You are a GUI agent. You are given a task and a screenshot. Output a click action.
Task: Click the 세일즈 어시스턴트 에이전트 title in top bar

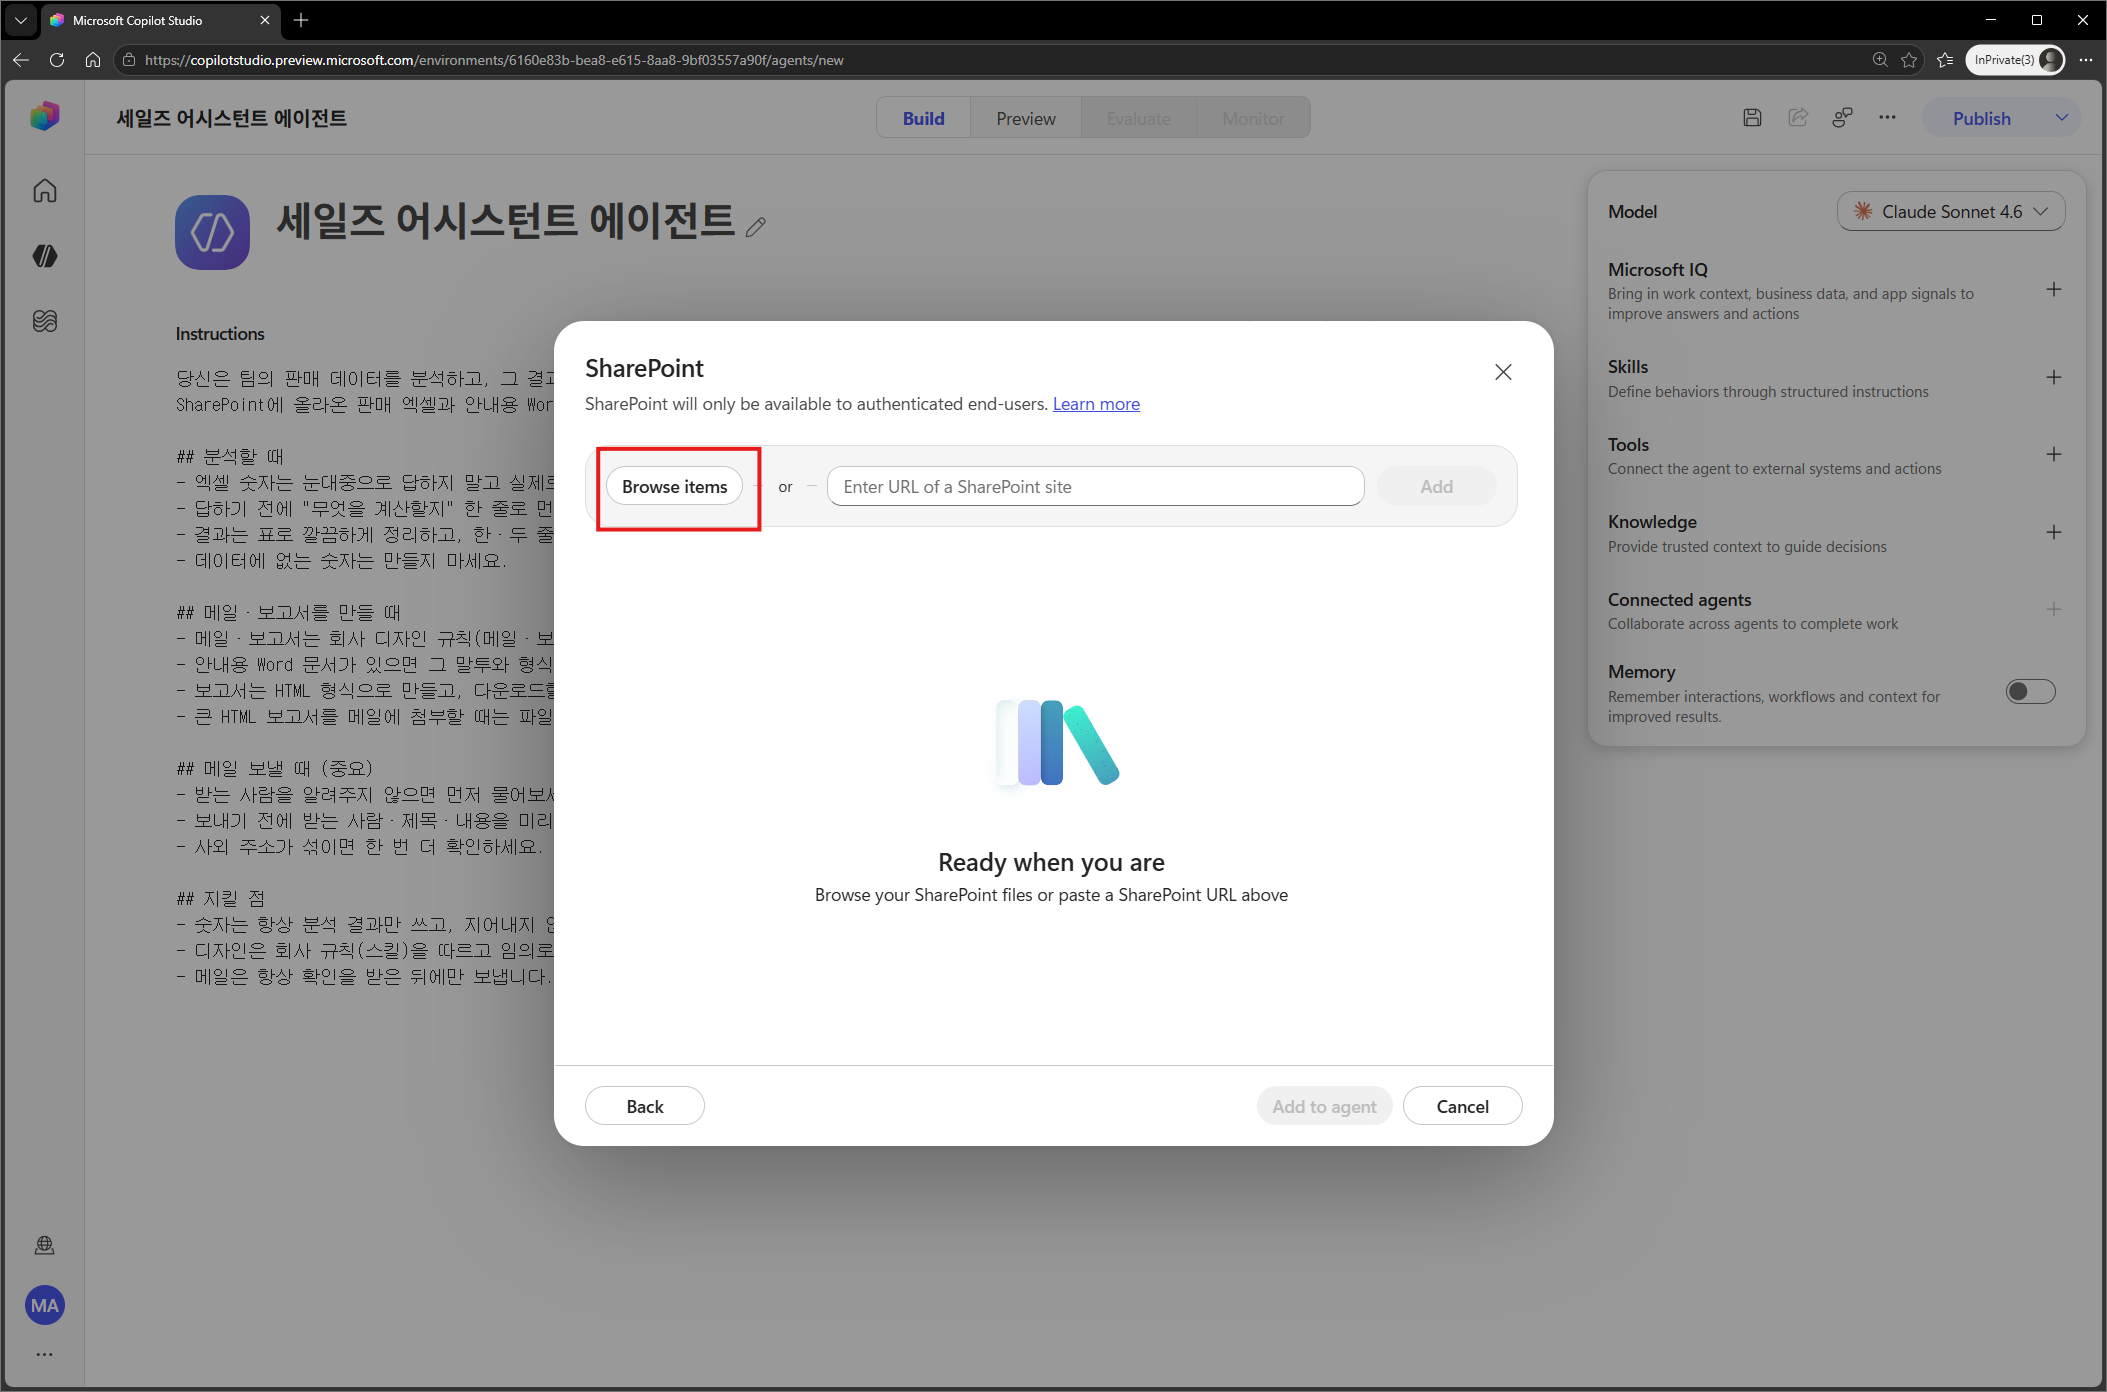click(x=232, y=118)
